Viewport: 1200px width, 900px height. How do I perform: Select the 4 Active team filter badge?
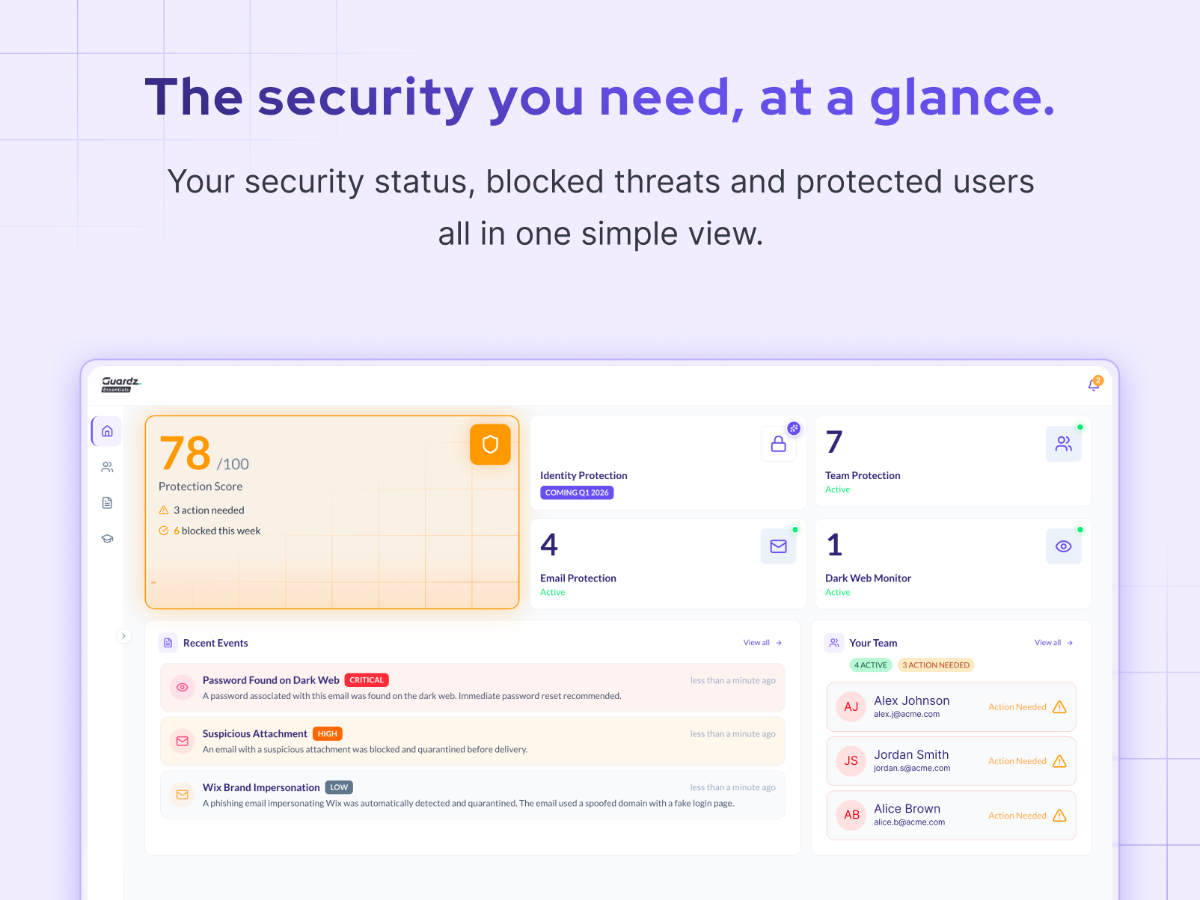click(870, 665)
